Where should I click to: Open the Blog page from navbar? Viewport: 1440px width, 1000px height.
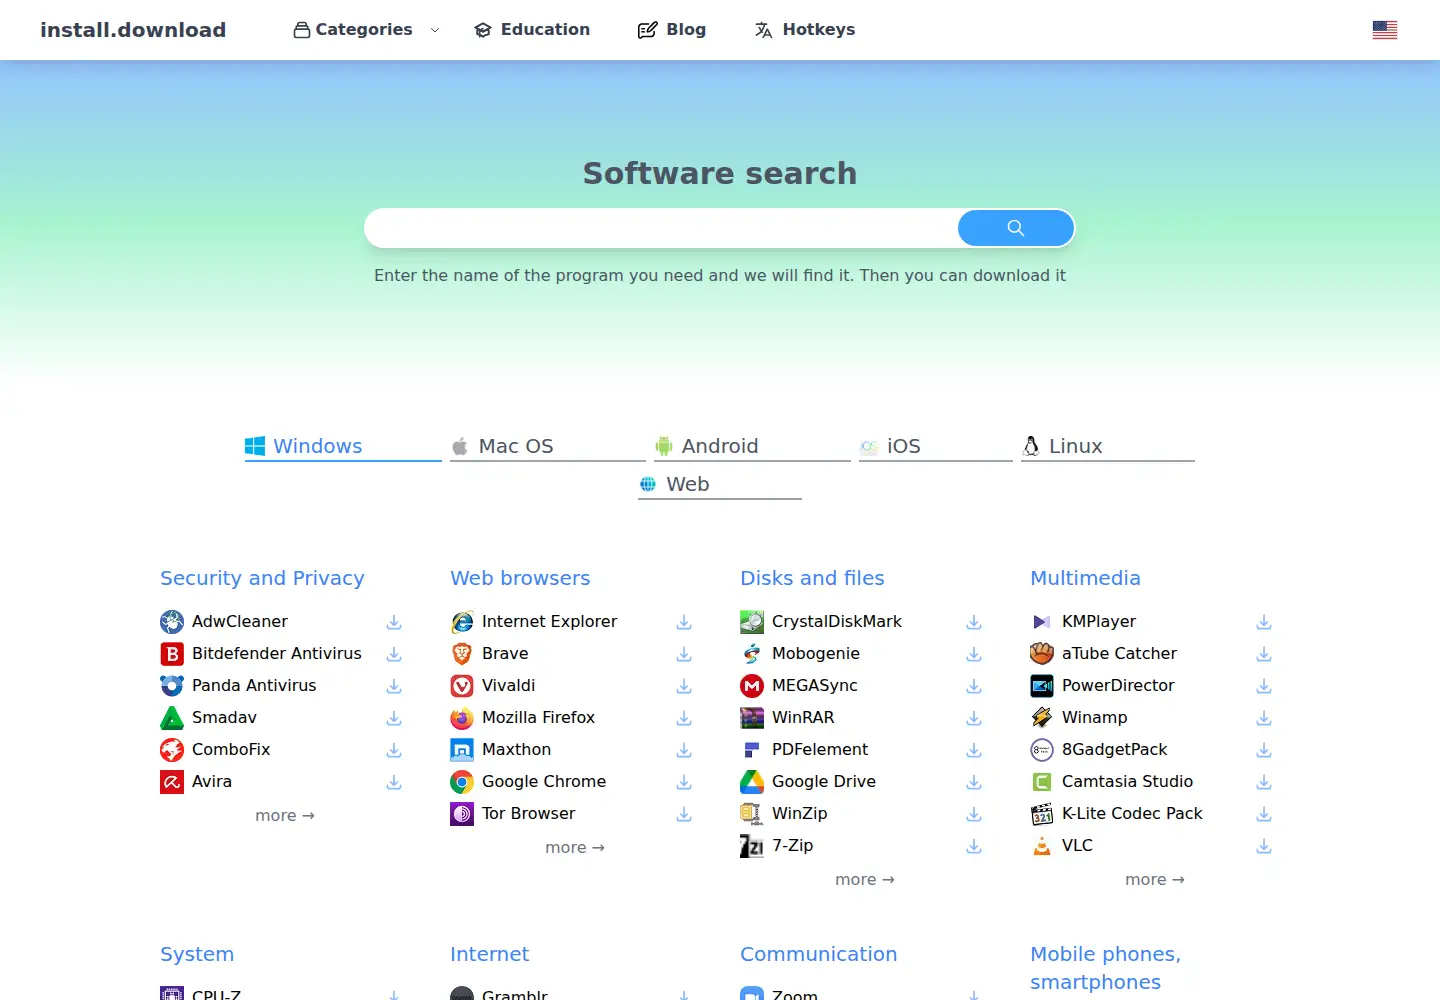[672, 30]
